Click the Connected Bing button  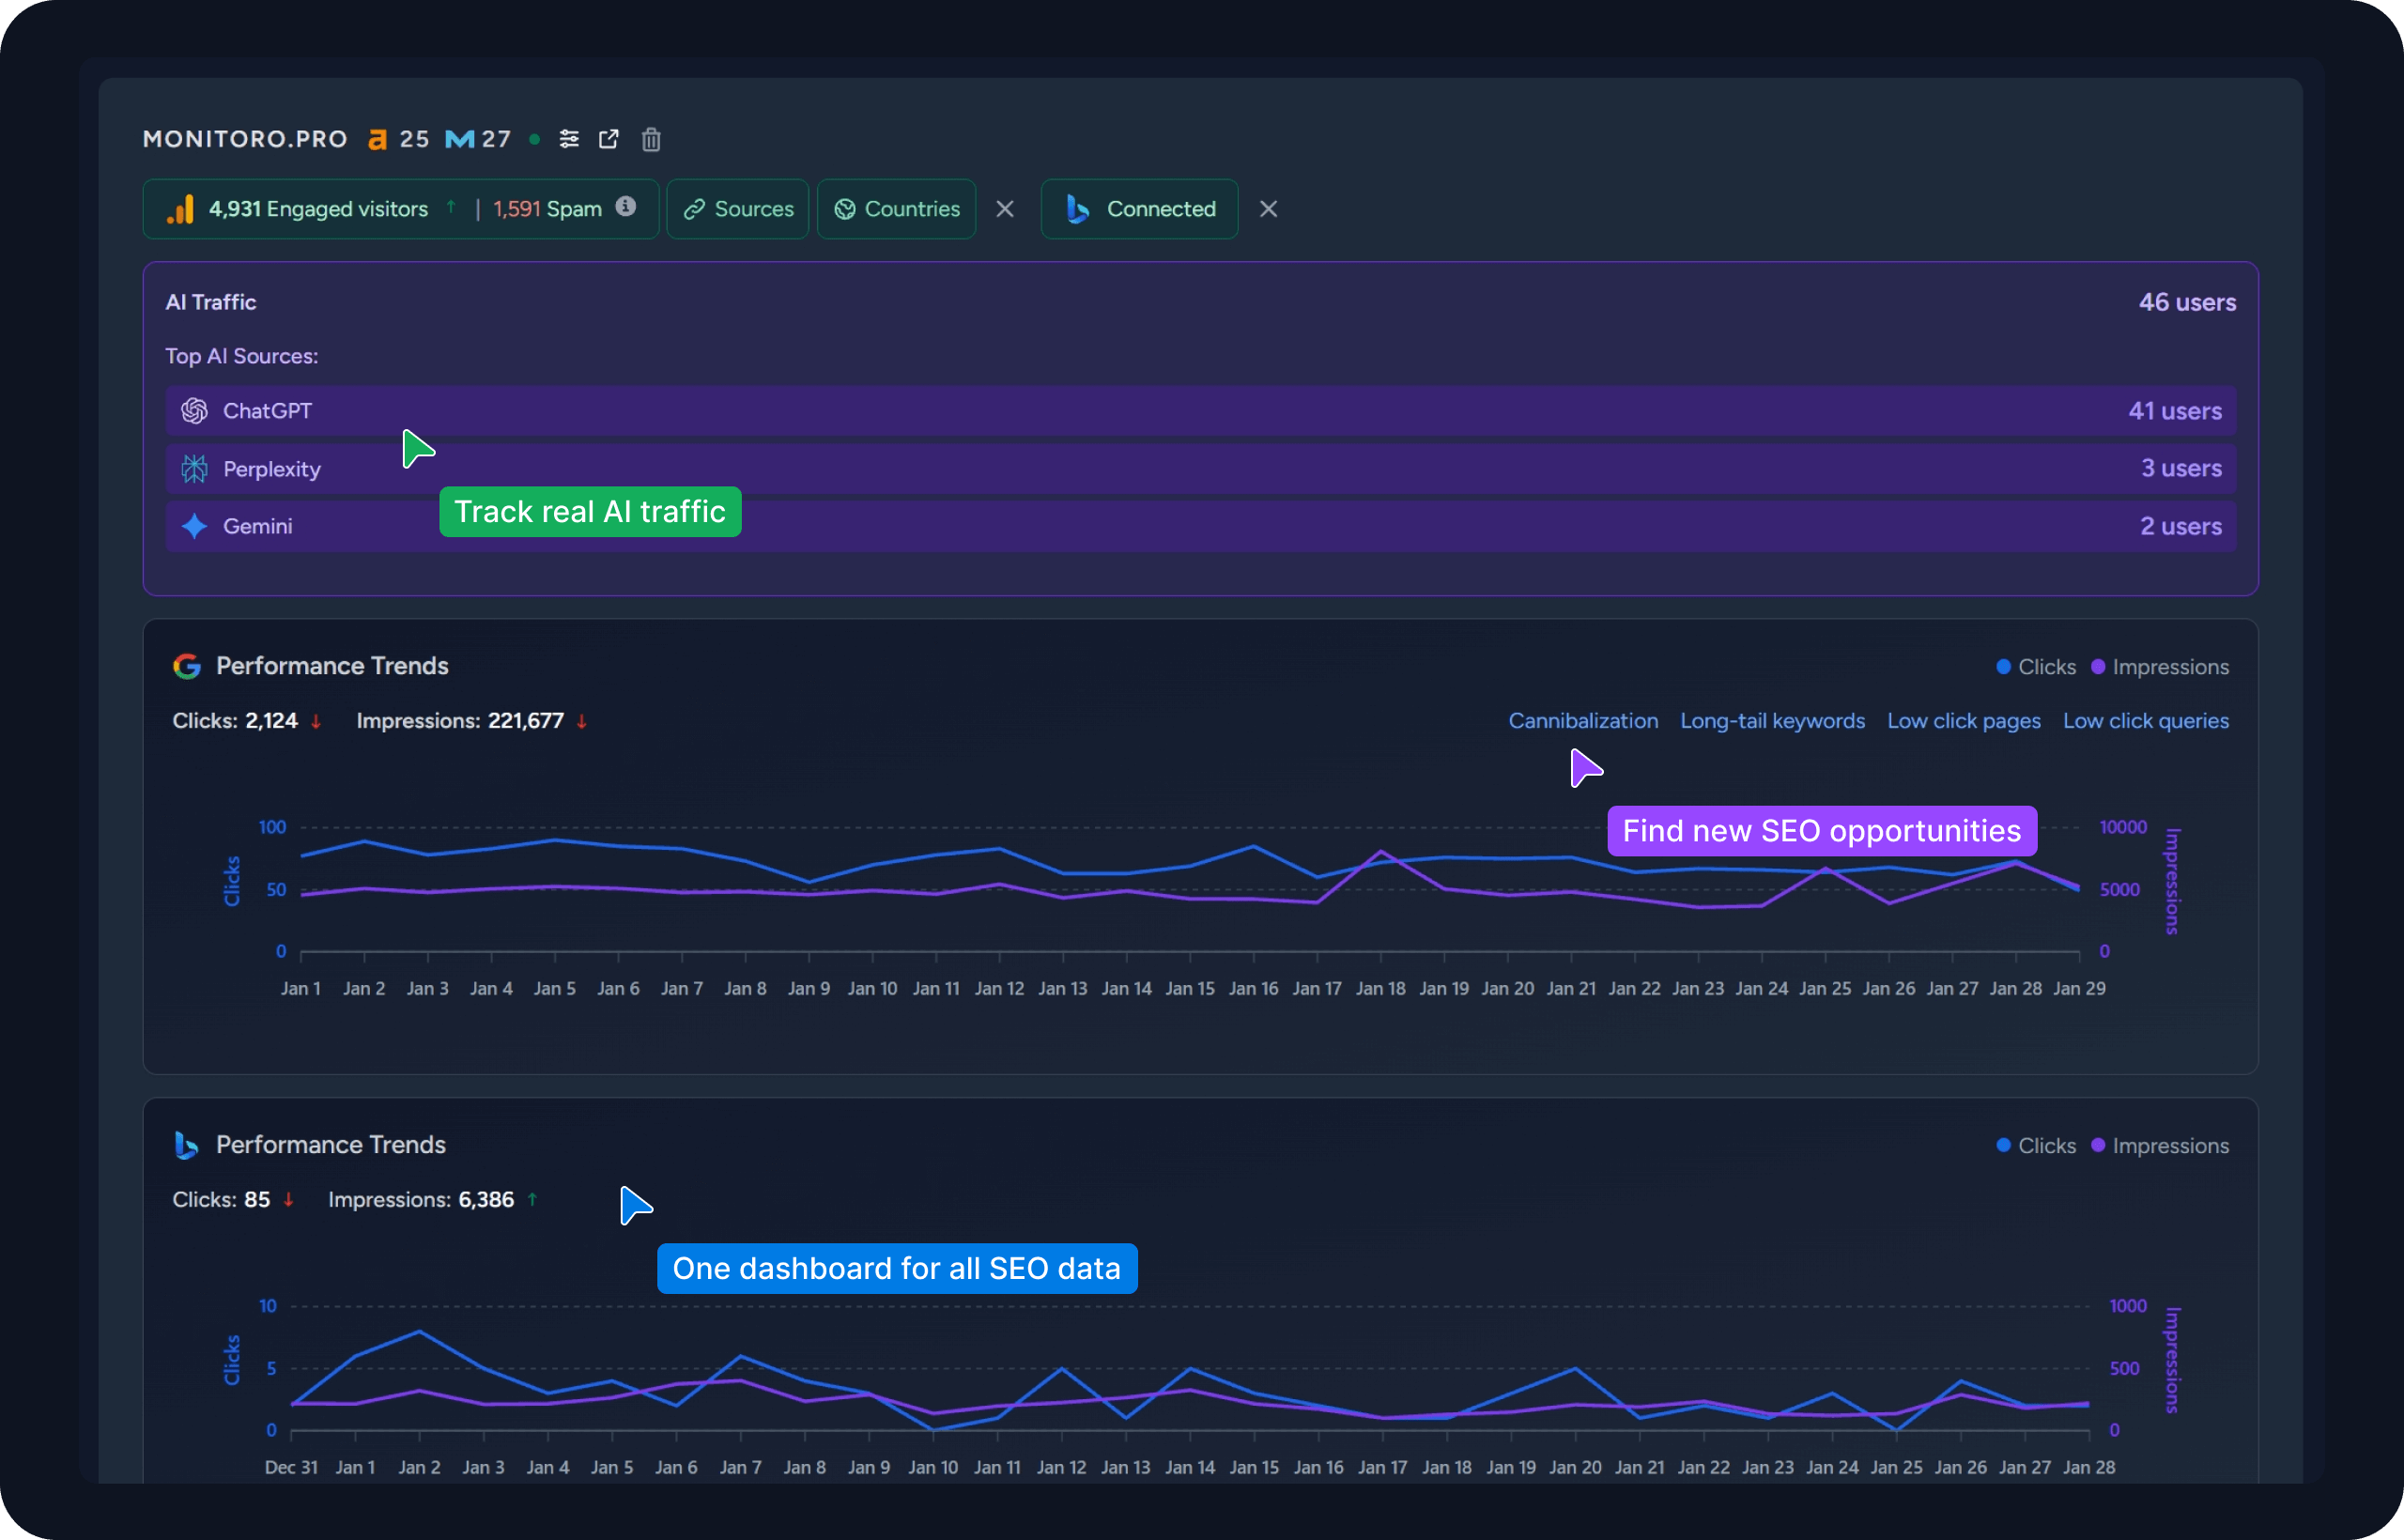coord(1139,209)
